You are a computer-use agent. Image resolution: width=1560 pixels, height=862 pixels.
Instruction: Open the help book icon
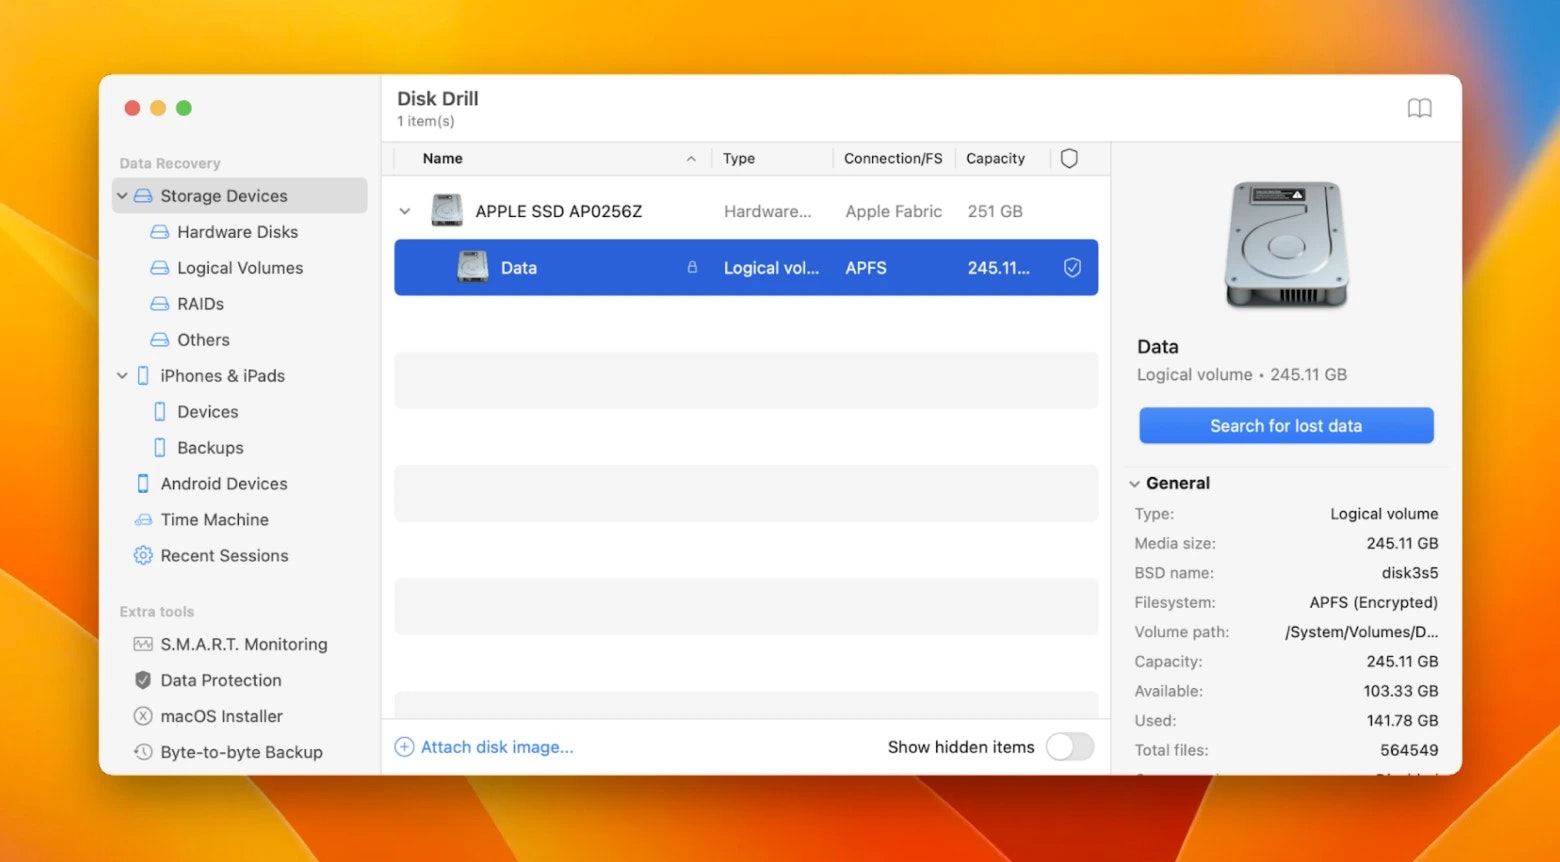[x=1419, y=108]
